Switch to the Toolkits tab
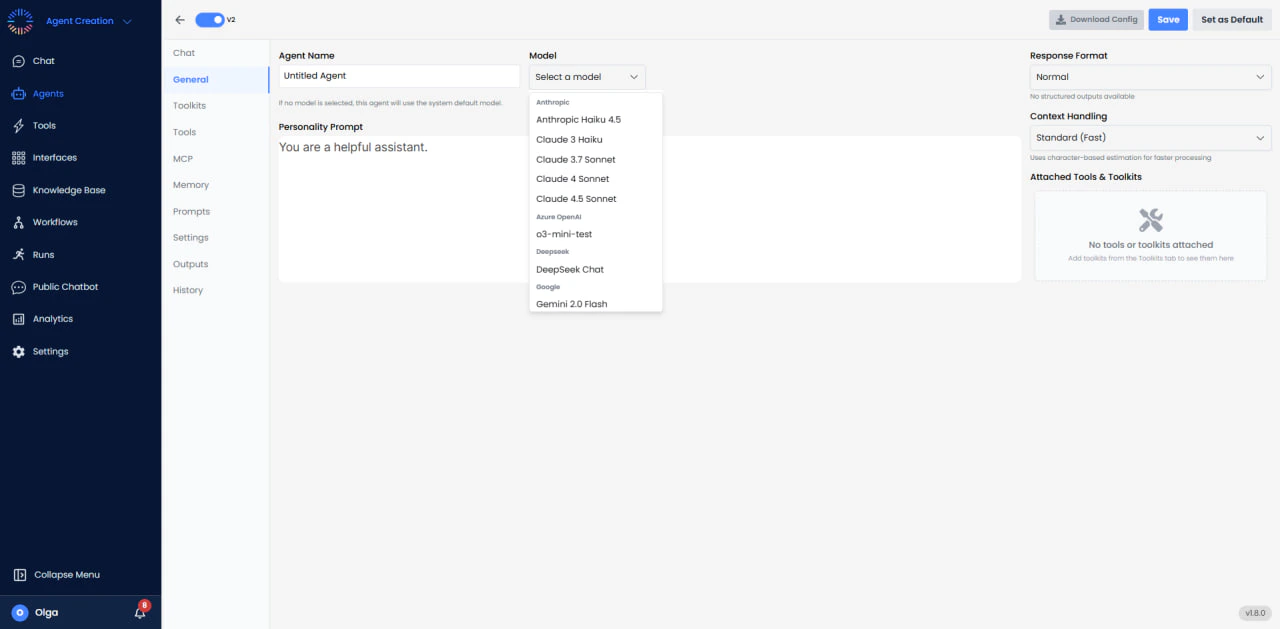The image size is (1280, 629). point(189,105)
